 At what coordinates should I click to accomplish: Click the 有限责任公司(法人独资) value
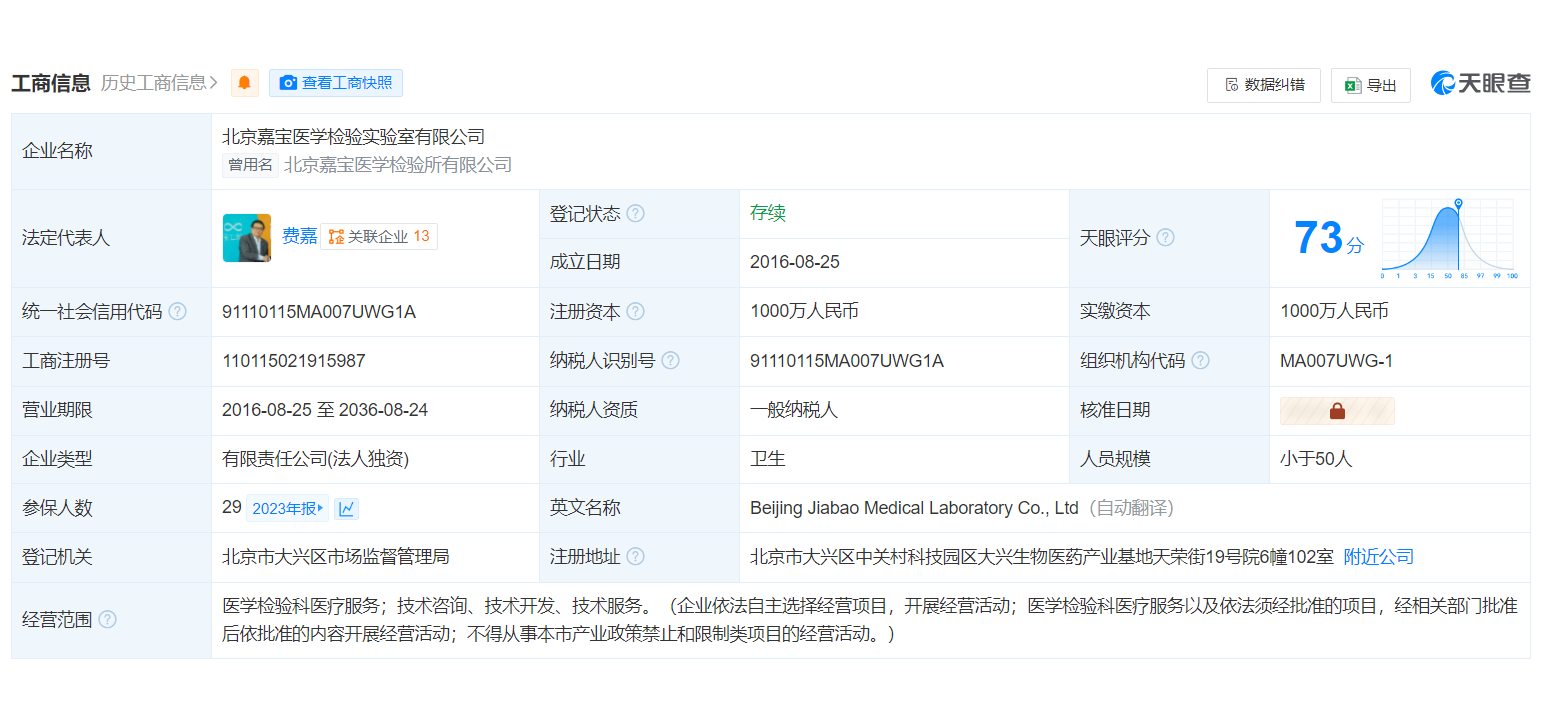pos(316,459)
